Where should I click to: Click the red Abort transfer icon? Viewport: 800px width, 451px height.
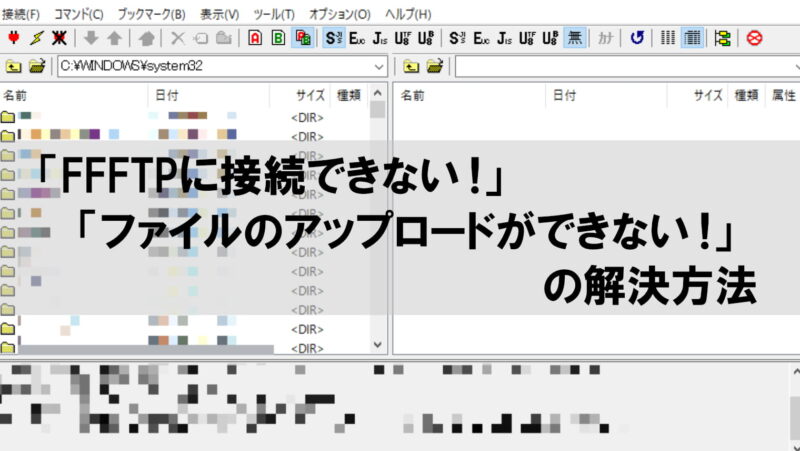[754, 38]
